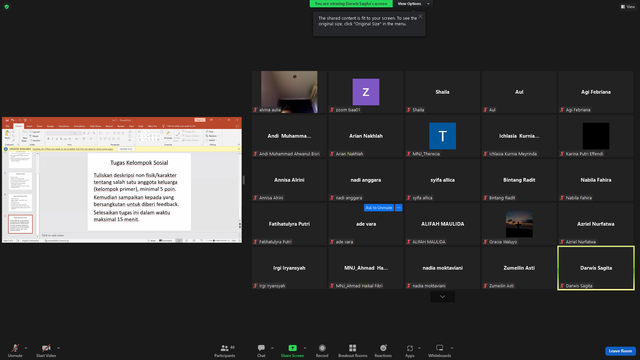Dismiss the shared content size tooltip
640x360 pixels.
420,16
